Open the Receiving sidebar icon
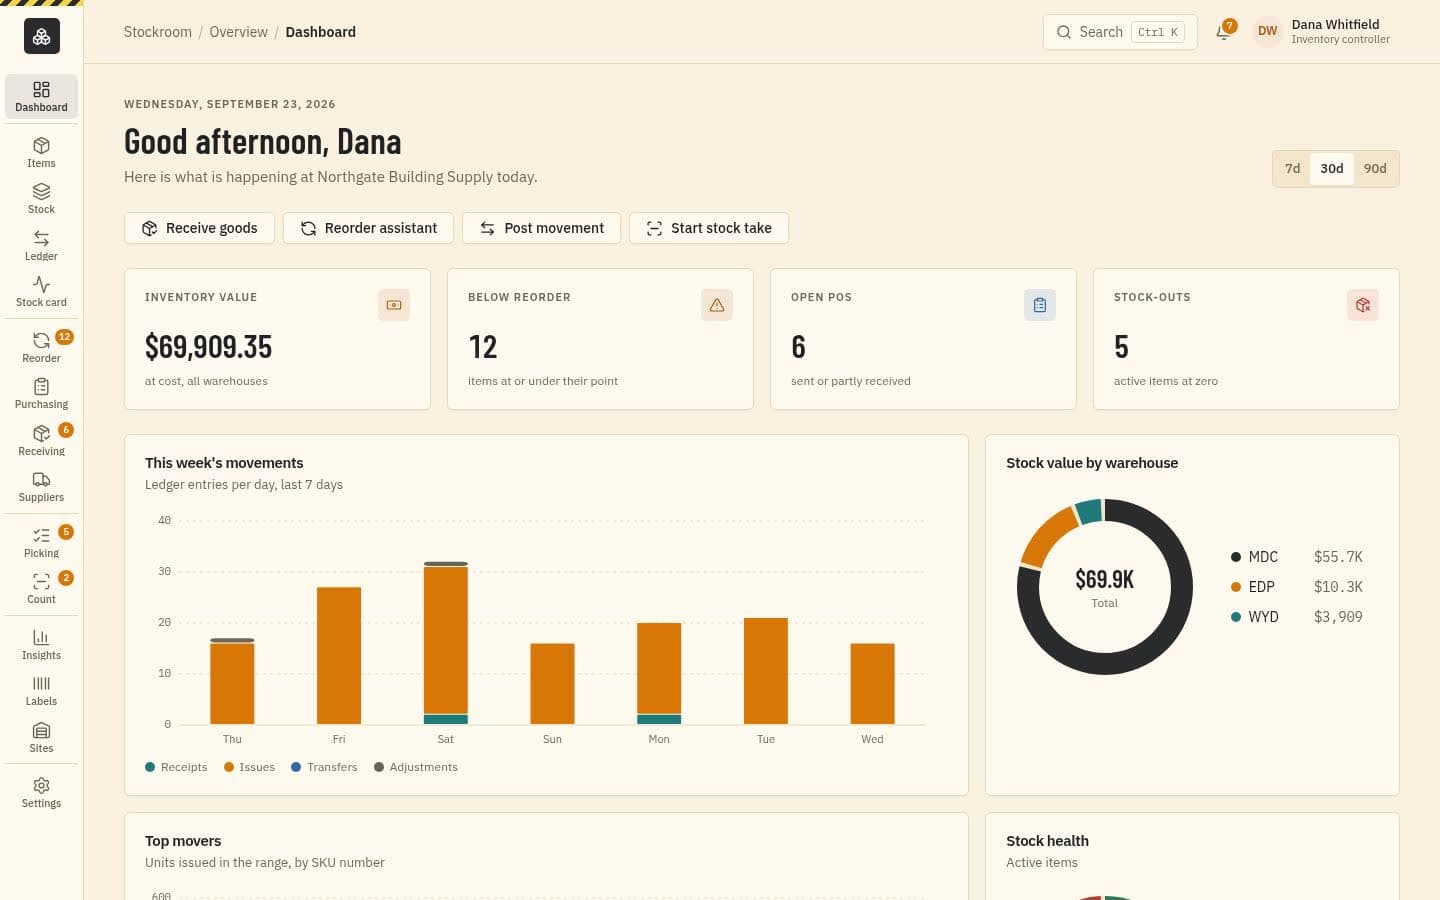This screenshot has width=1440, height=900. pos(41,441)
